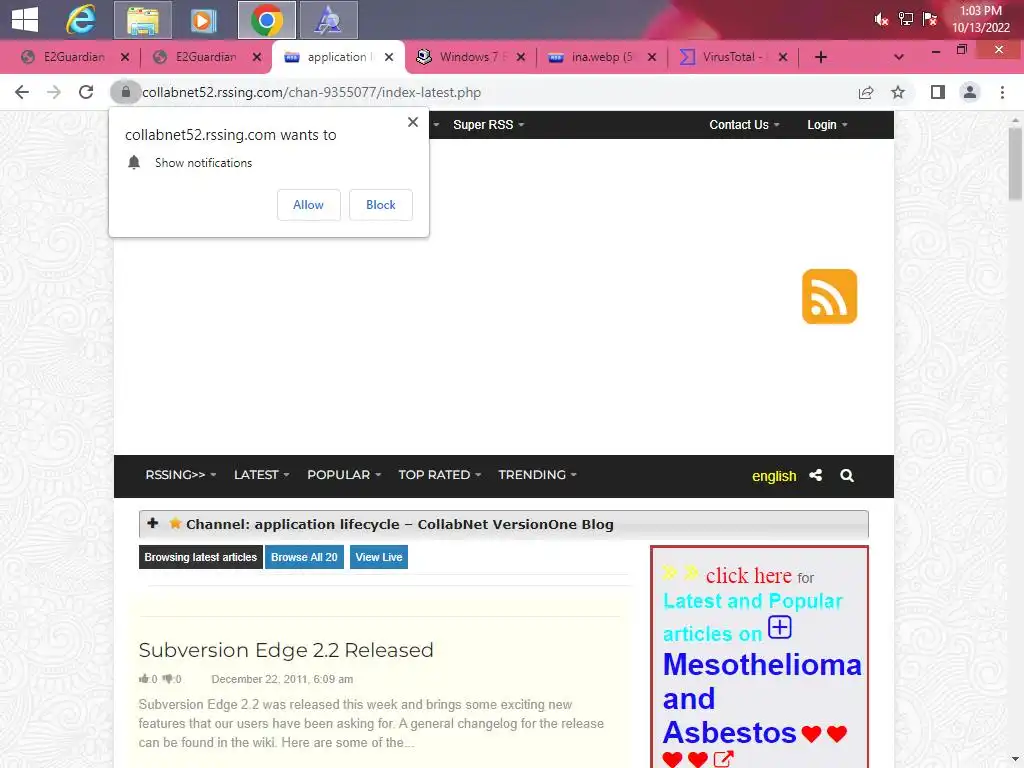Click the share icon in navbar

coord(816,475)
